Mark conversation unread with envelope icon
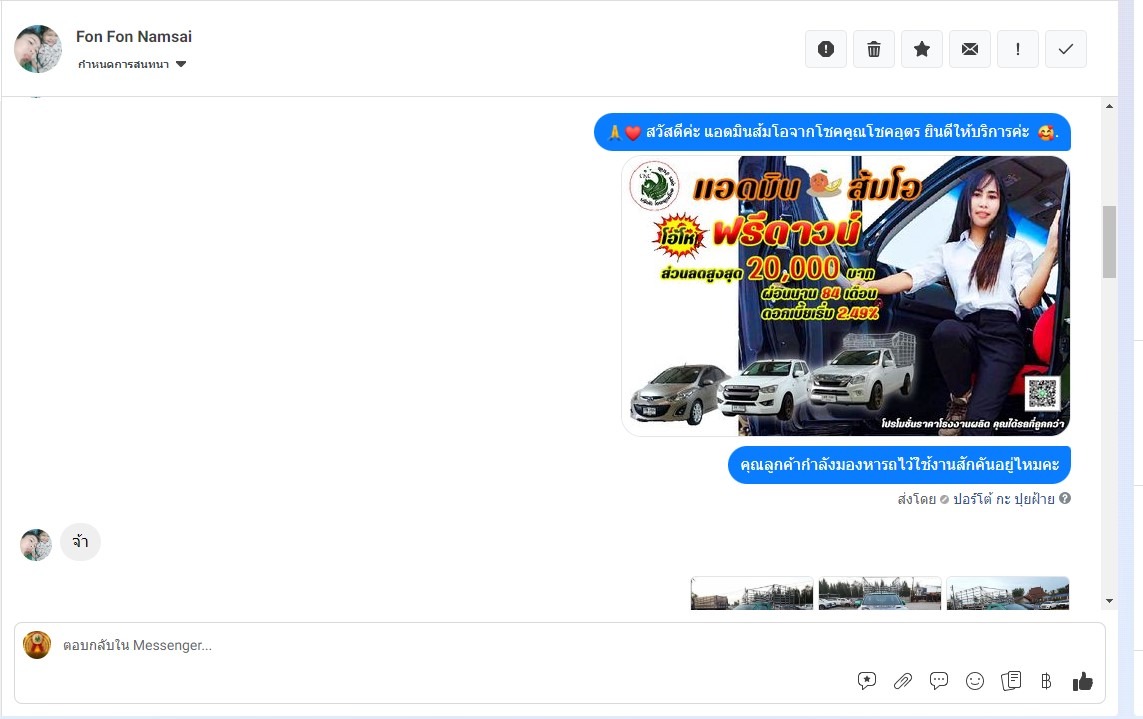The width and height of the screenshot is (1143, 719). pos(970,49)
